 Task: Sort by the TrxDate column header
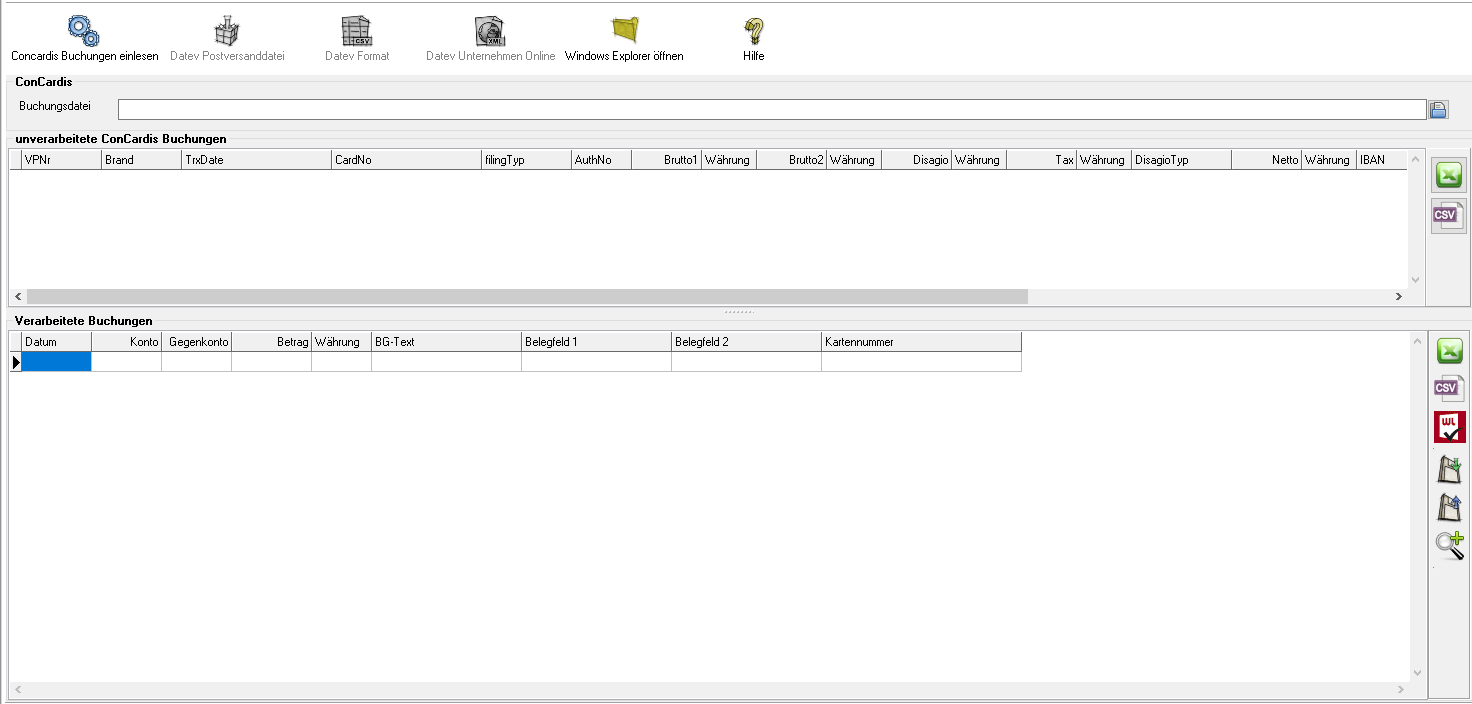pos(256,160)
